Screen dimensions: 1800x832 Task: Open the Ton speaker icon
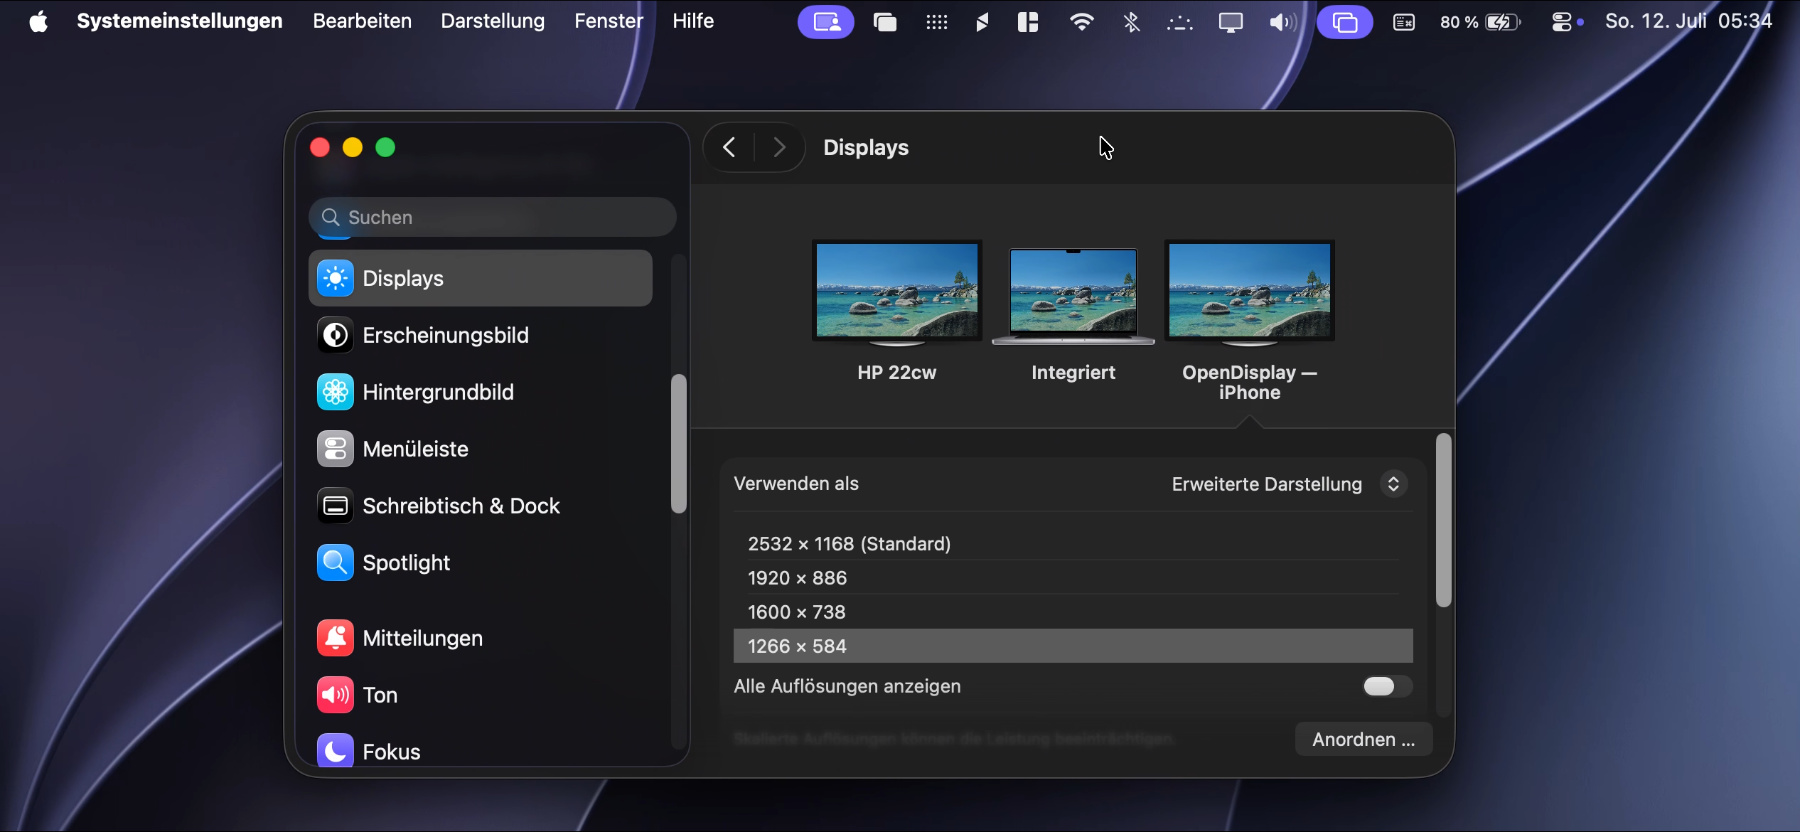click(335, 695)
